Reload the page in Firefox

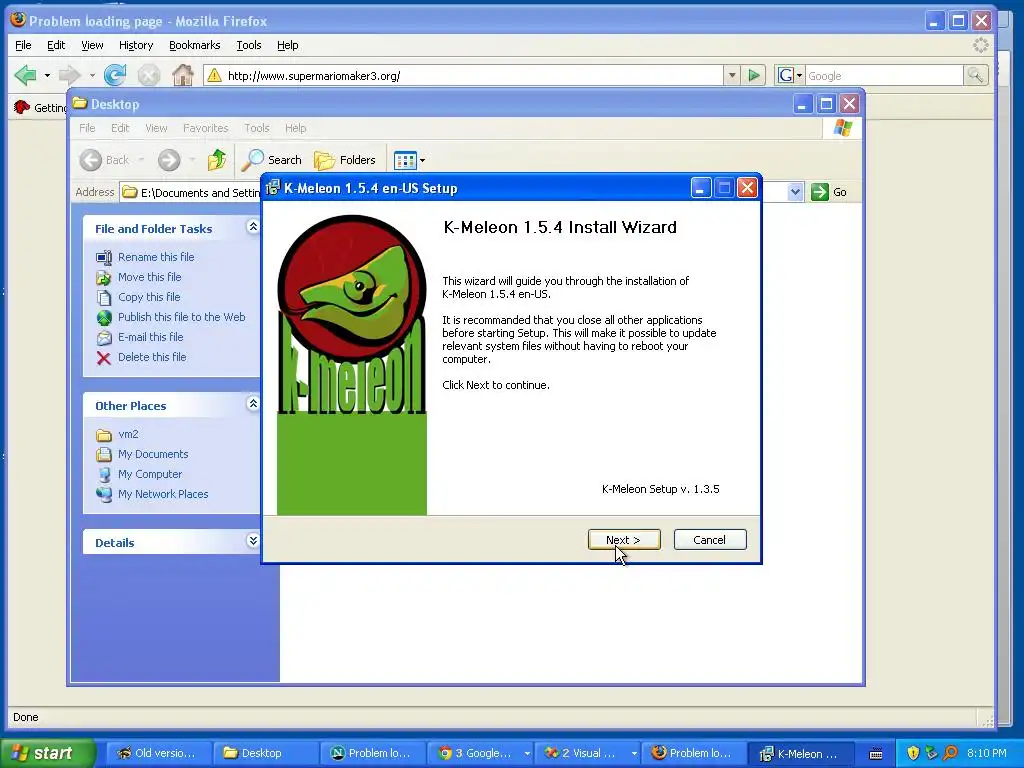[116, 75]
